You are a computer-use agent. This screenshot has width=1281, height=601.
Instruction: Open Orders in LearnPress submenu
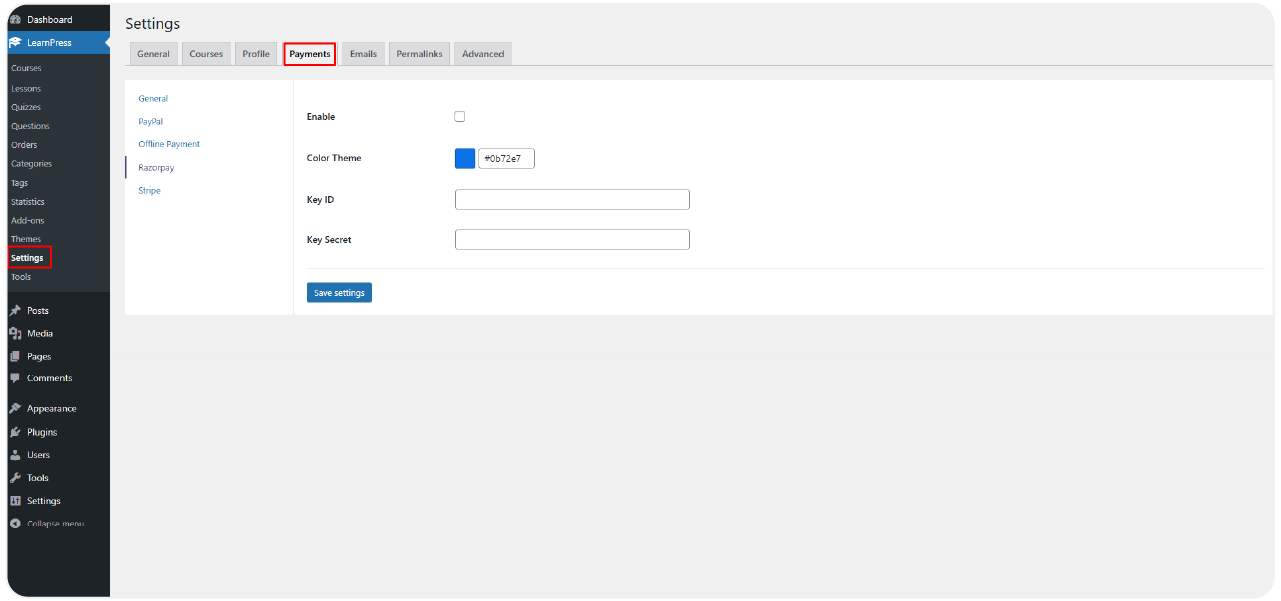24,145
